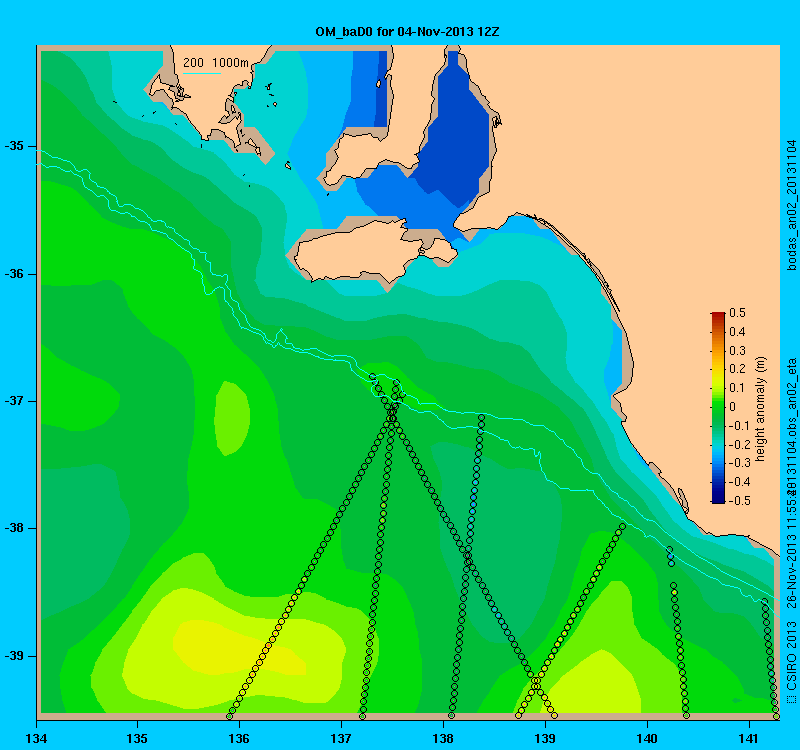
Task: Click the colorbar's top label positive '0.5'
Action: [x=737, y=313]
